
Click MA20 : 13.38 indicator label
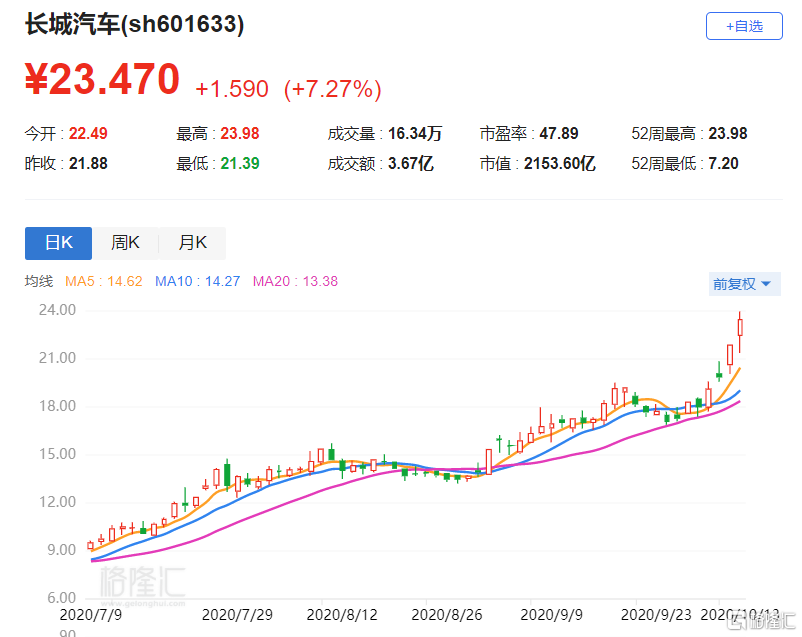pos(295,281)
